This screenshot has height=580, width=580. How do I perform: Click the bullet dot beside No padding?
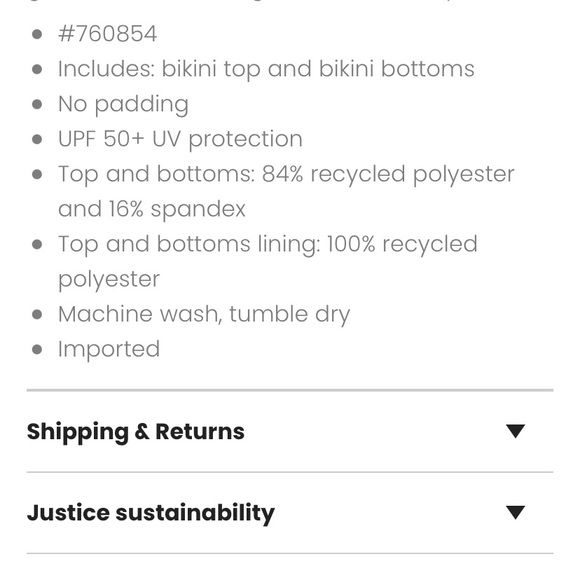(37, 104)
